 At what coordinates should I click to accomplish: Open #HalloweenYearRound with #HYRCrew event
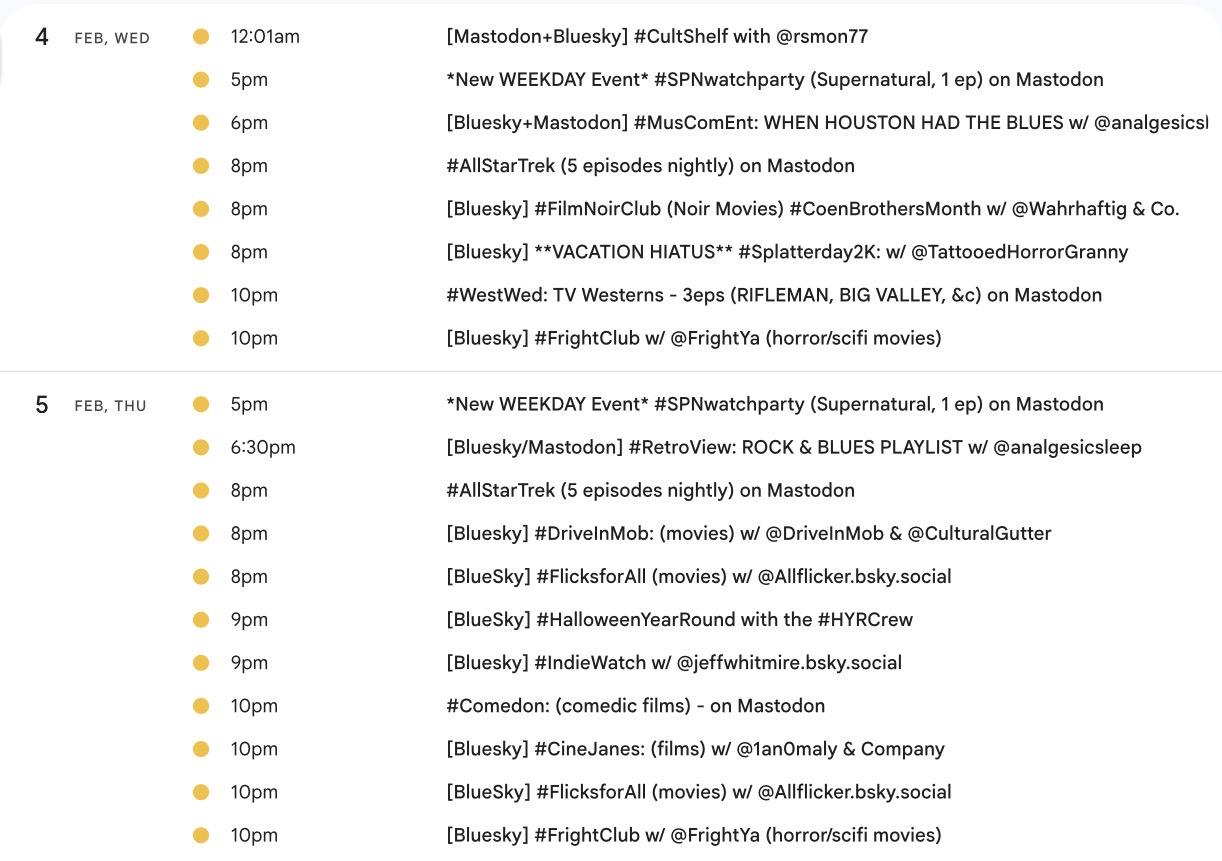click(x=679, y=619)
